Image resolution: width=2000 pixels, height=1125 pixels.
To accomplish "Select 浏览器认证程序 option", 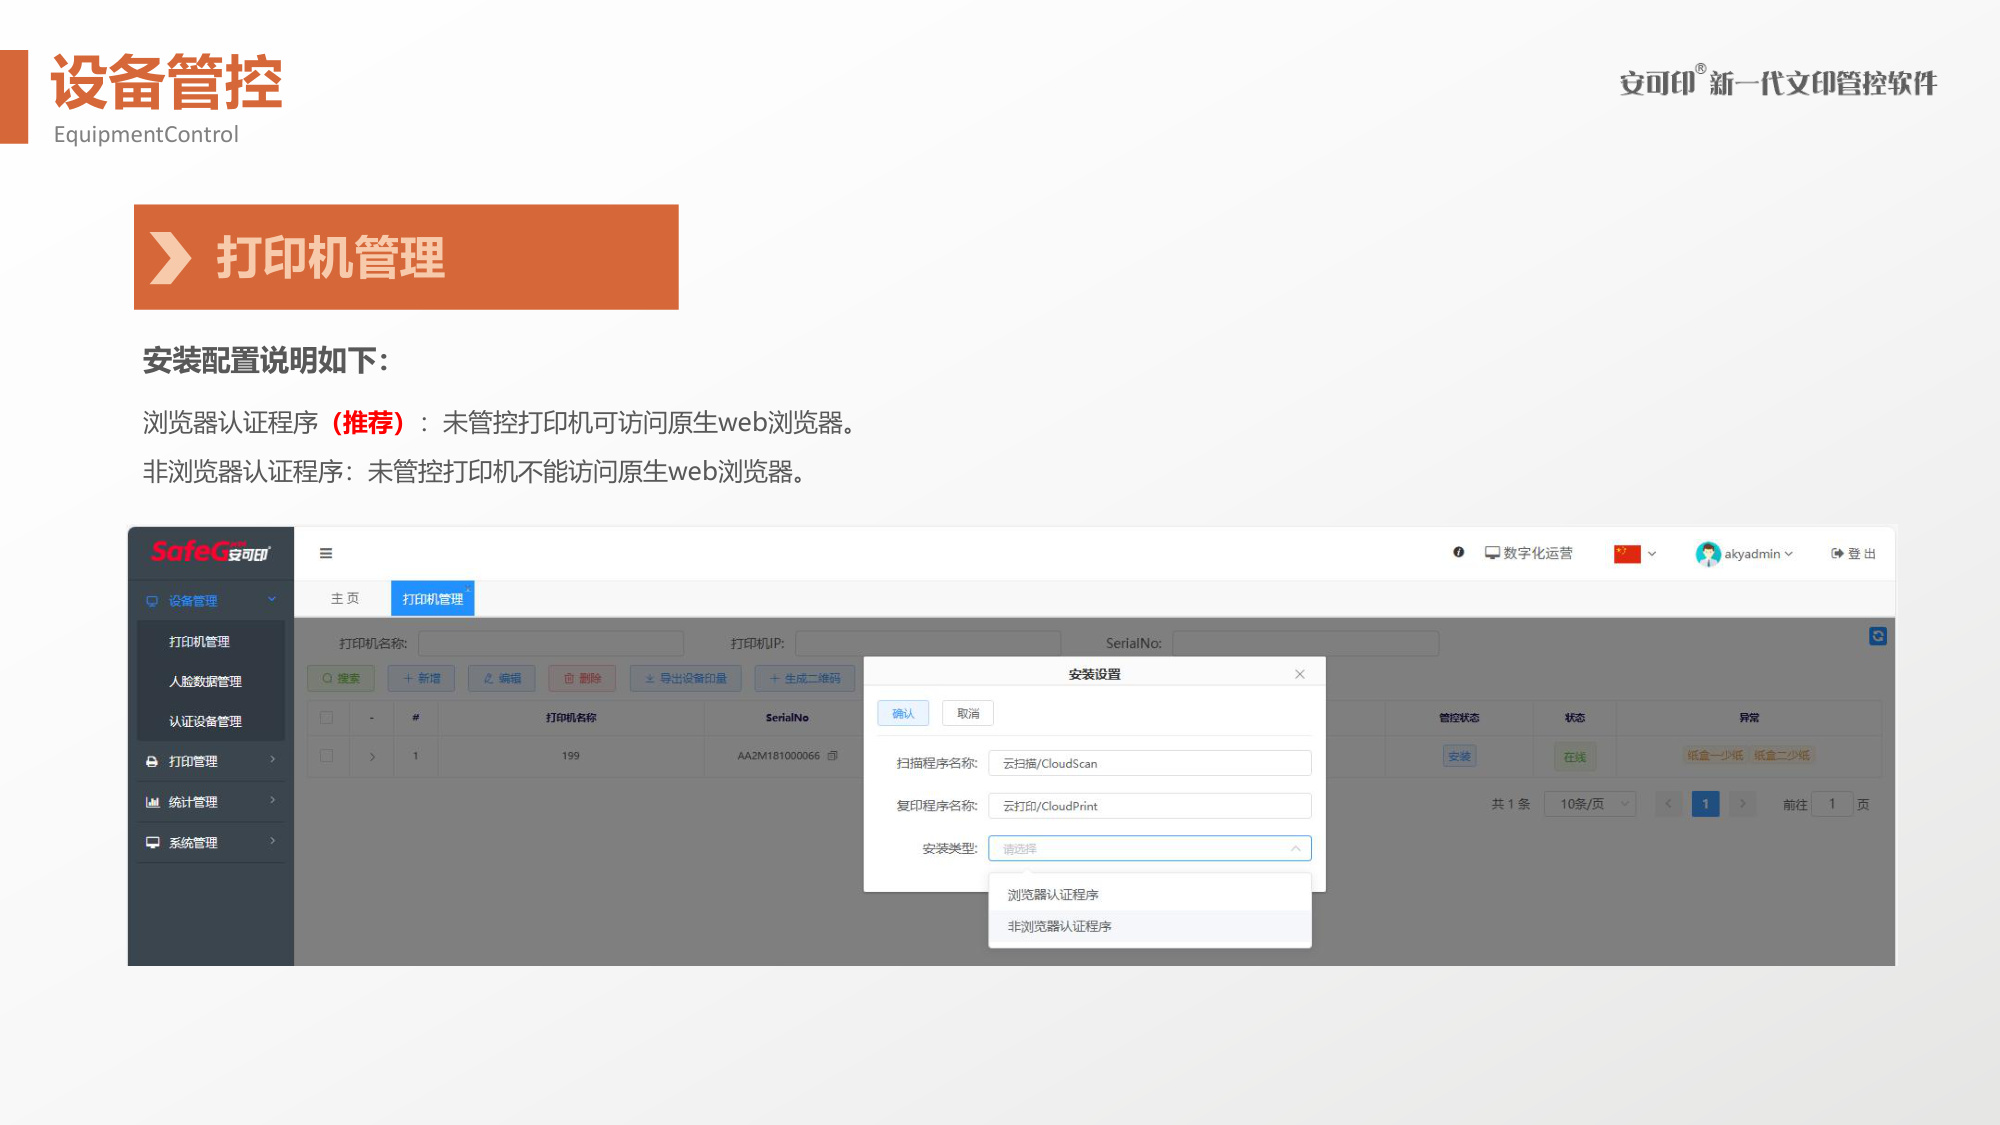I will click(x=1150, y=894).
